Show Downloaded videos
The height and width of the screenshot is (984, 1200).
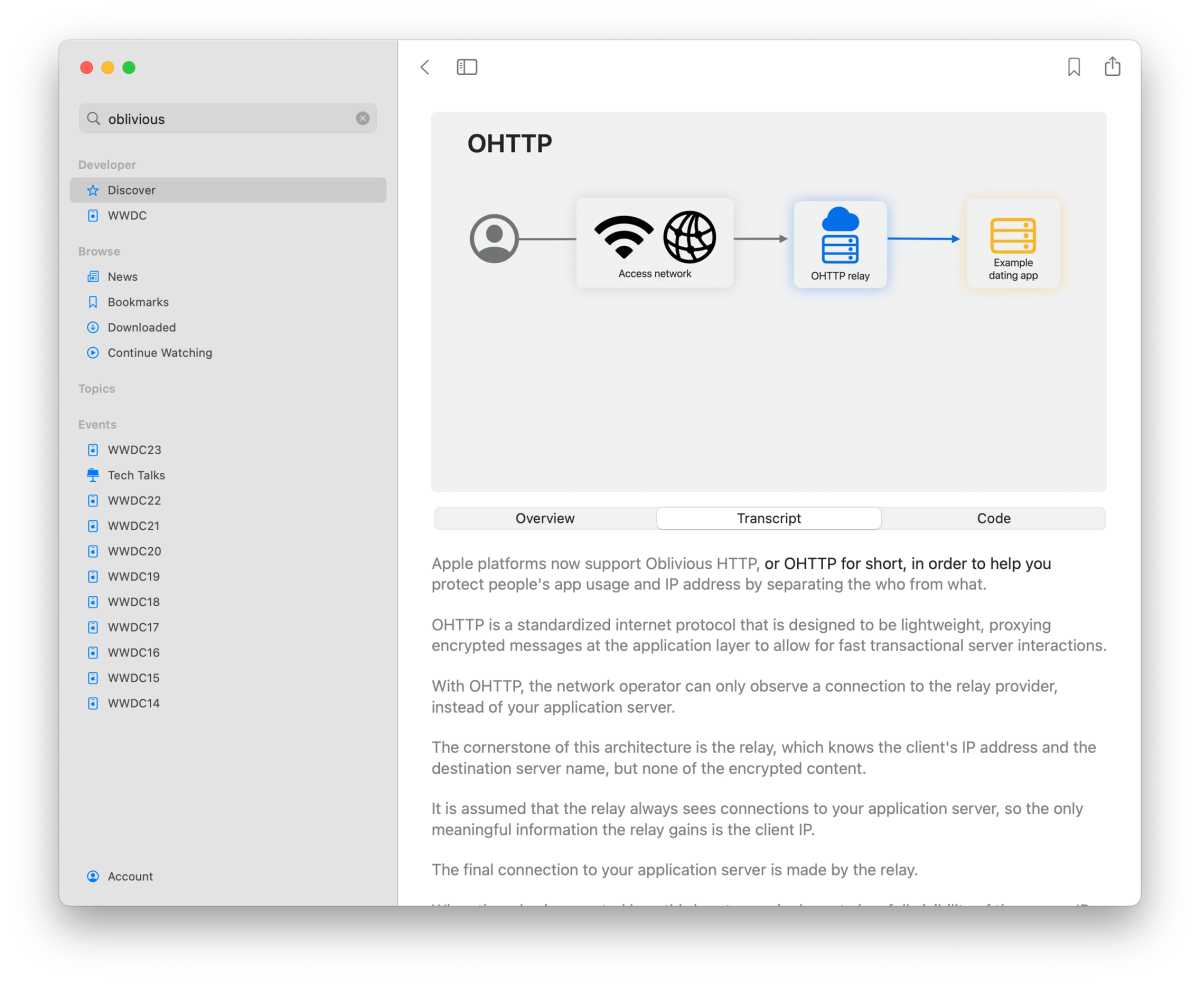tap(141, 327)
